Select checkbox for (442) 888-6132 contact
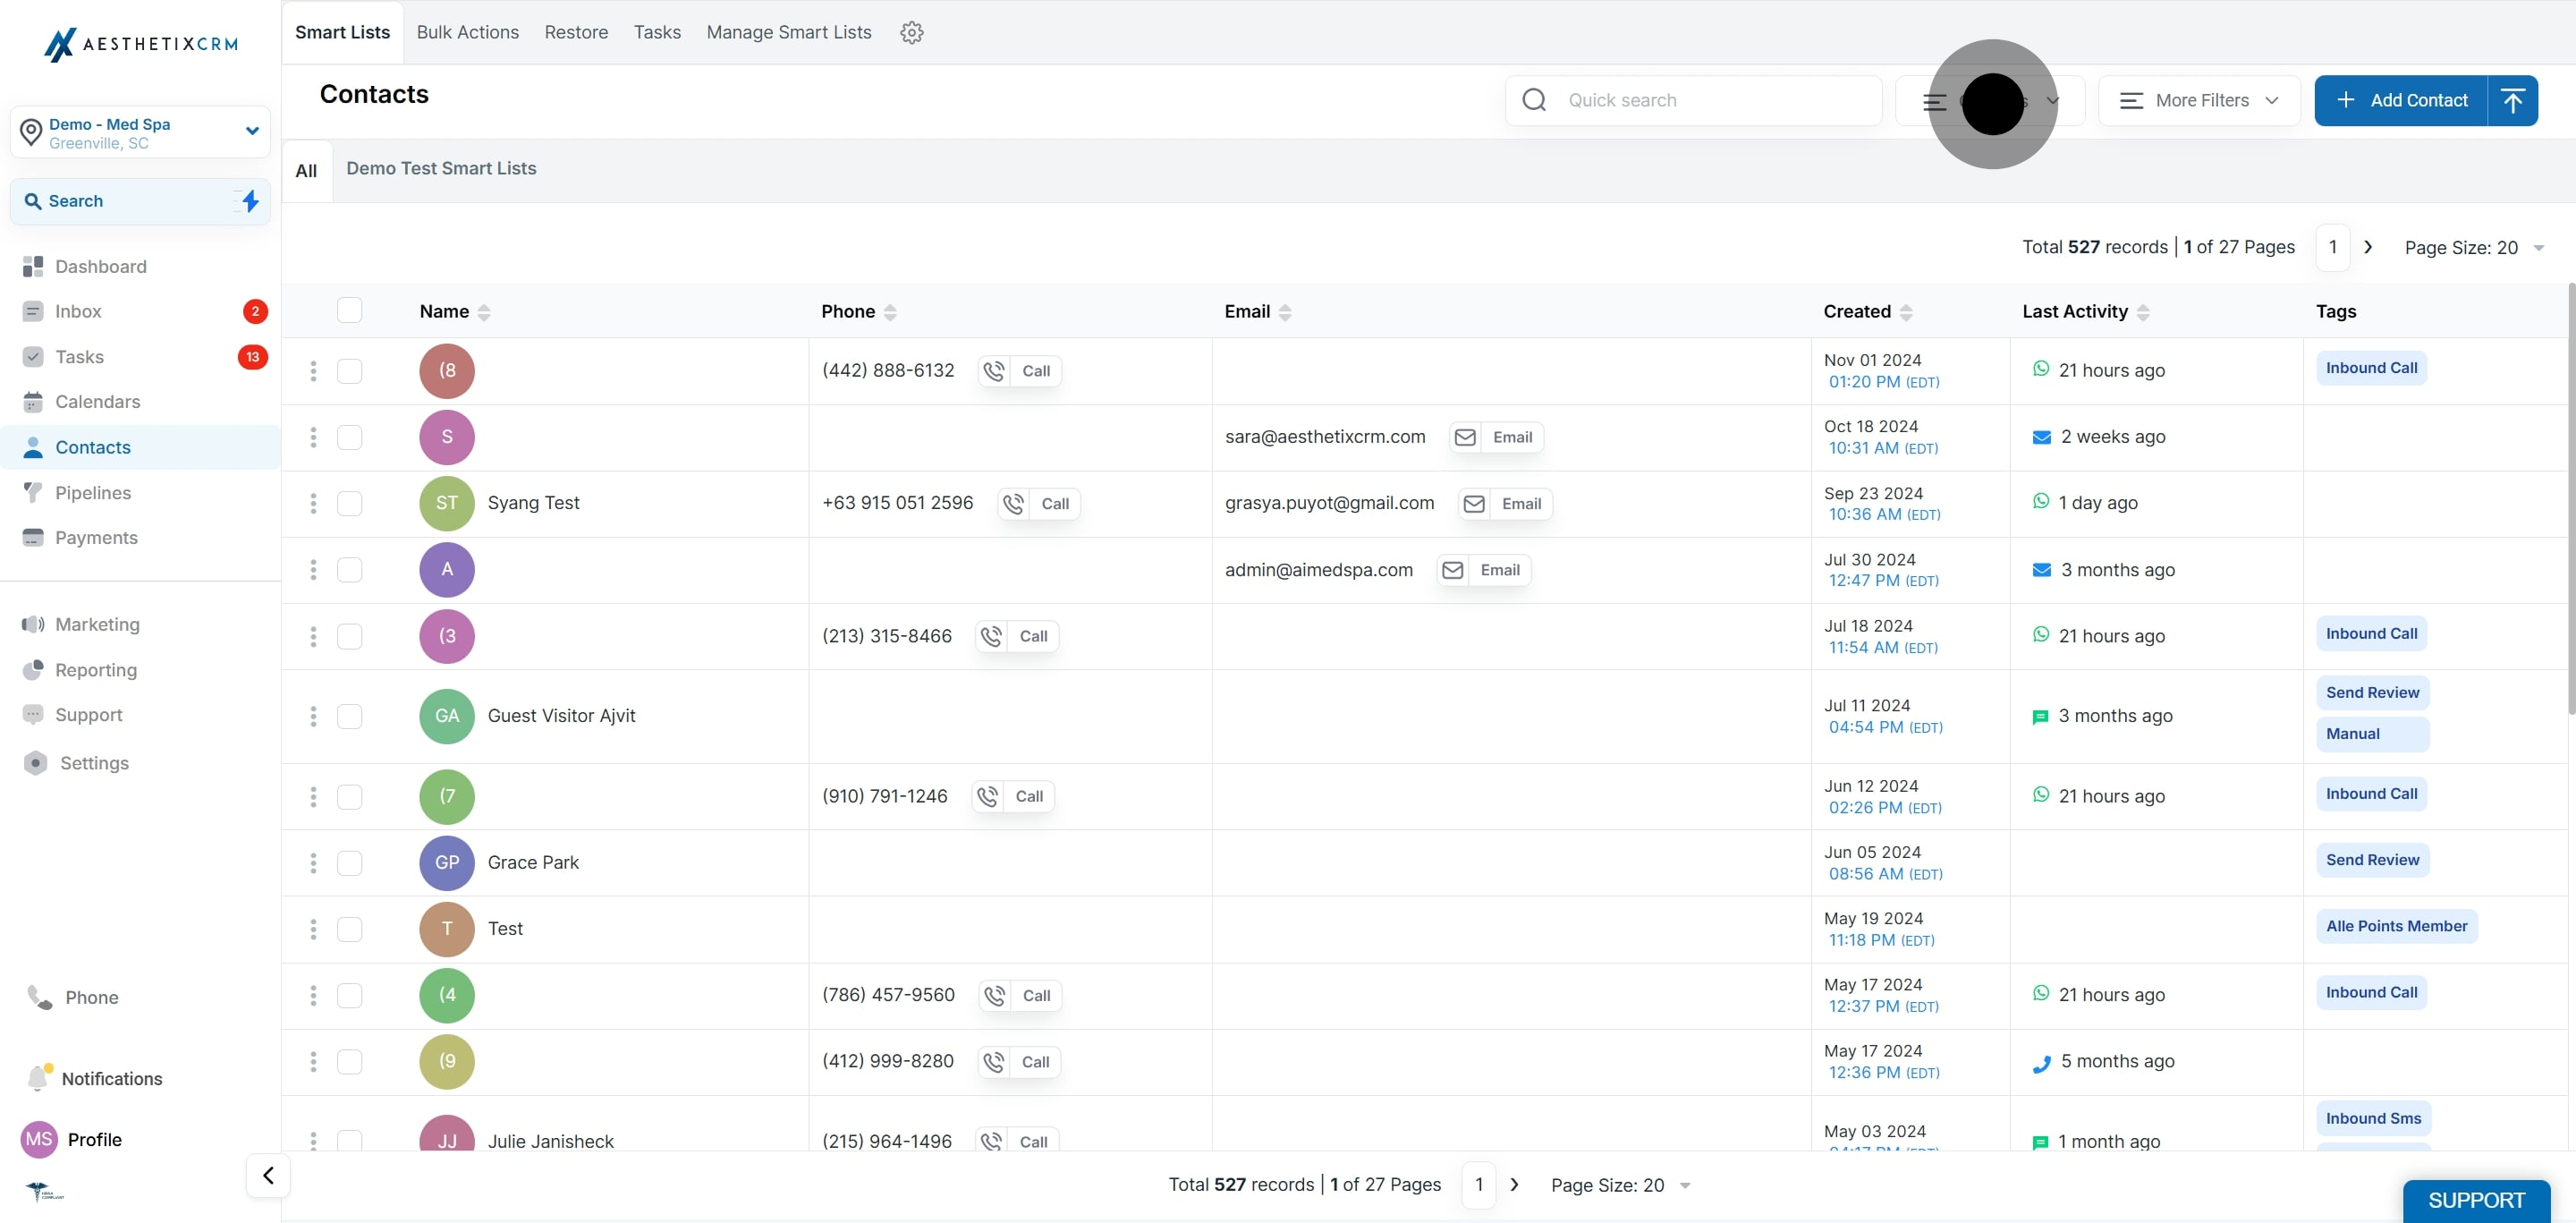The image size is (2576, 1223). (349, 371)
